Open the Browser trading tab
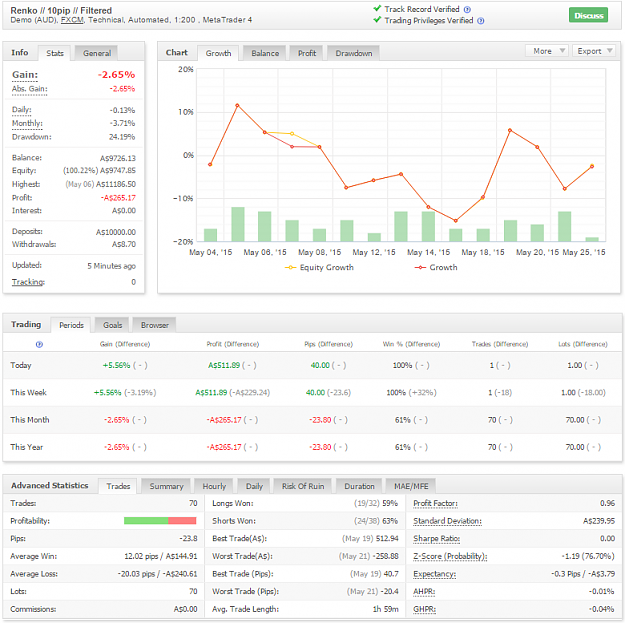The height and width of the screenshot is (623, 625). click(155, 325)
